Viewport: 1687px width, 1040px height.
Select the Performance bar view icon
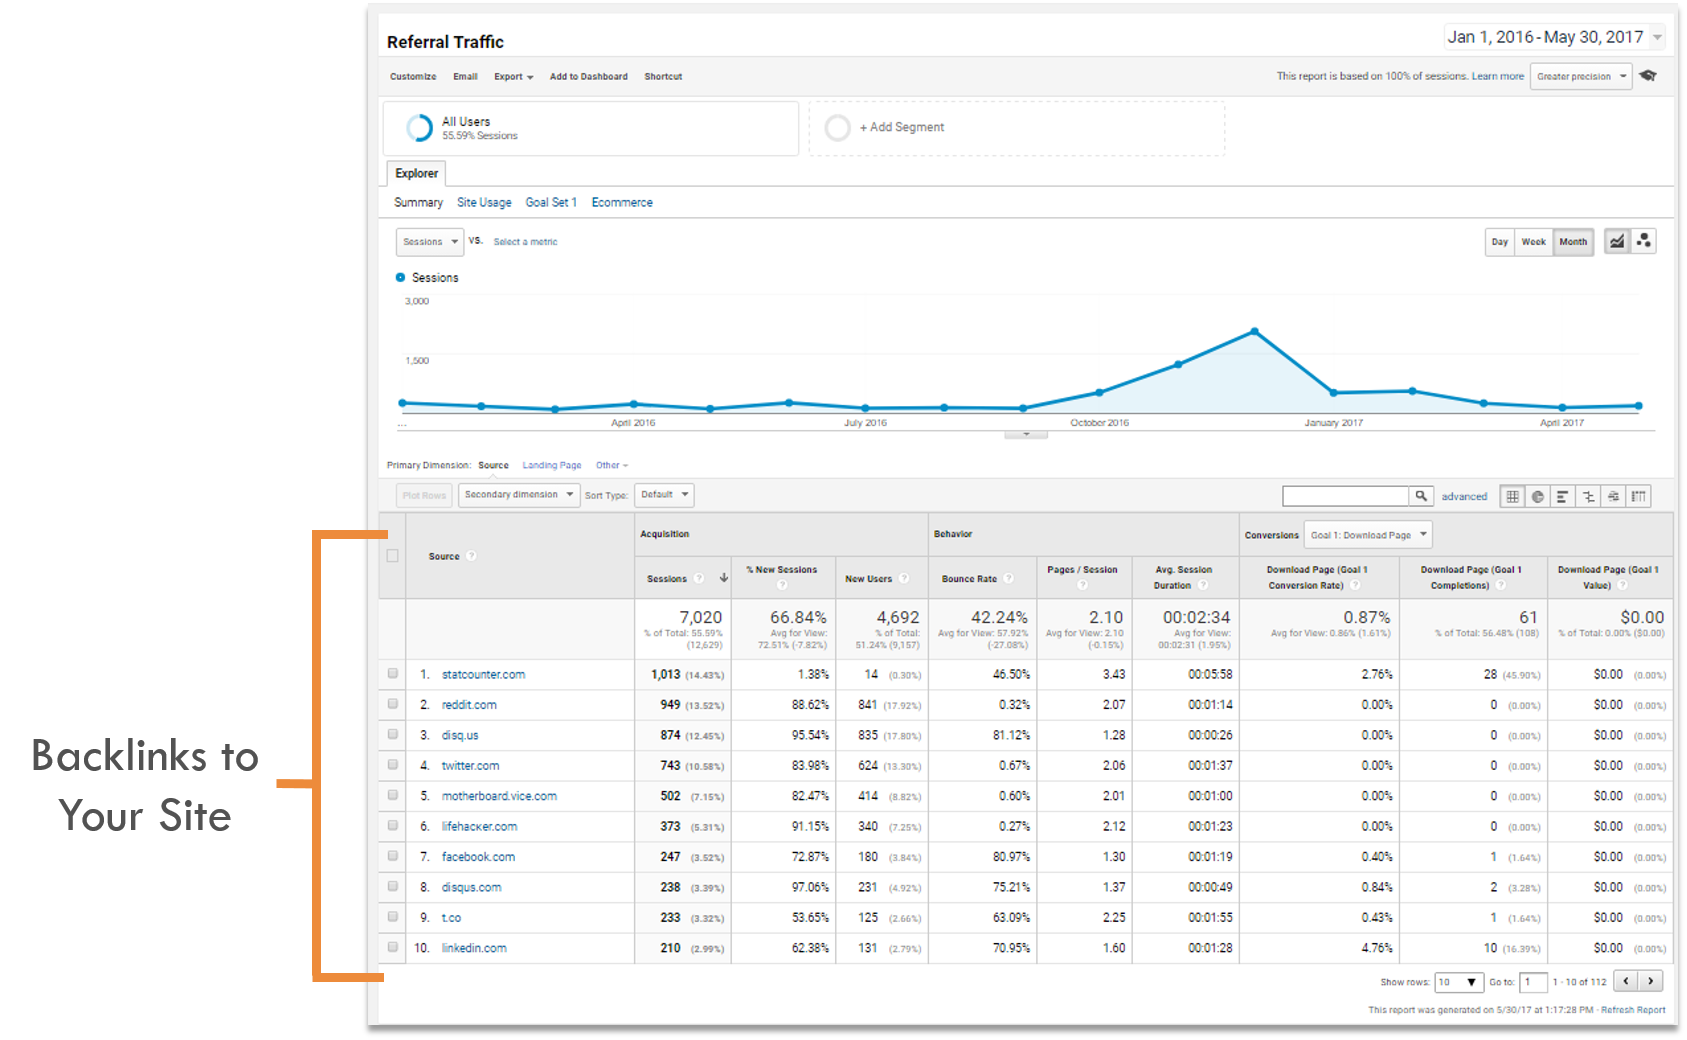pos(1563,496)
